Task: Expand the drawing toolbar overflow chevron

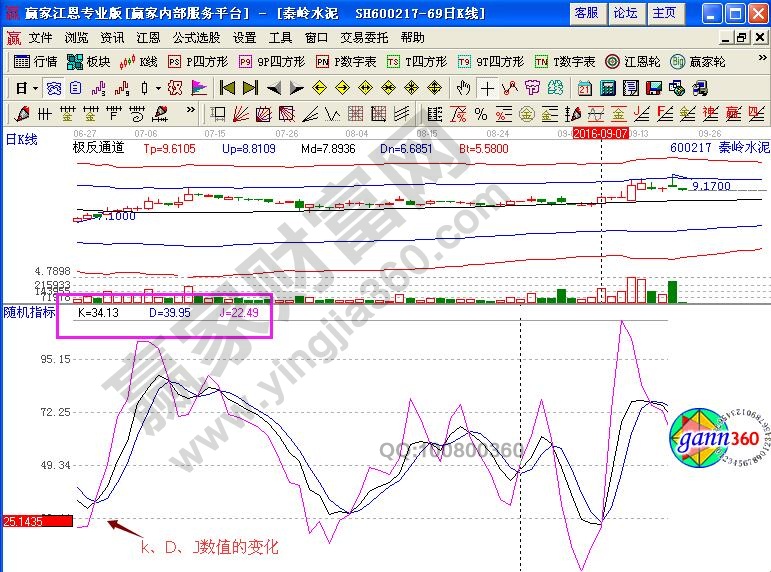Action: tap(191, 110)
